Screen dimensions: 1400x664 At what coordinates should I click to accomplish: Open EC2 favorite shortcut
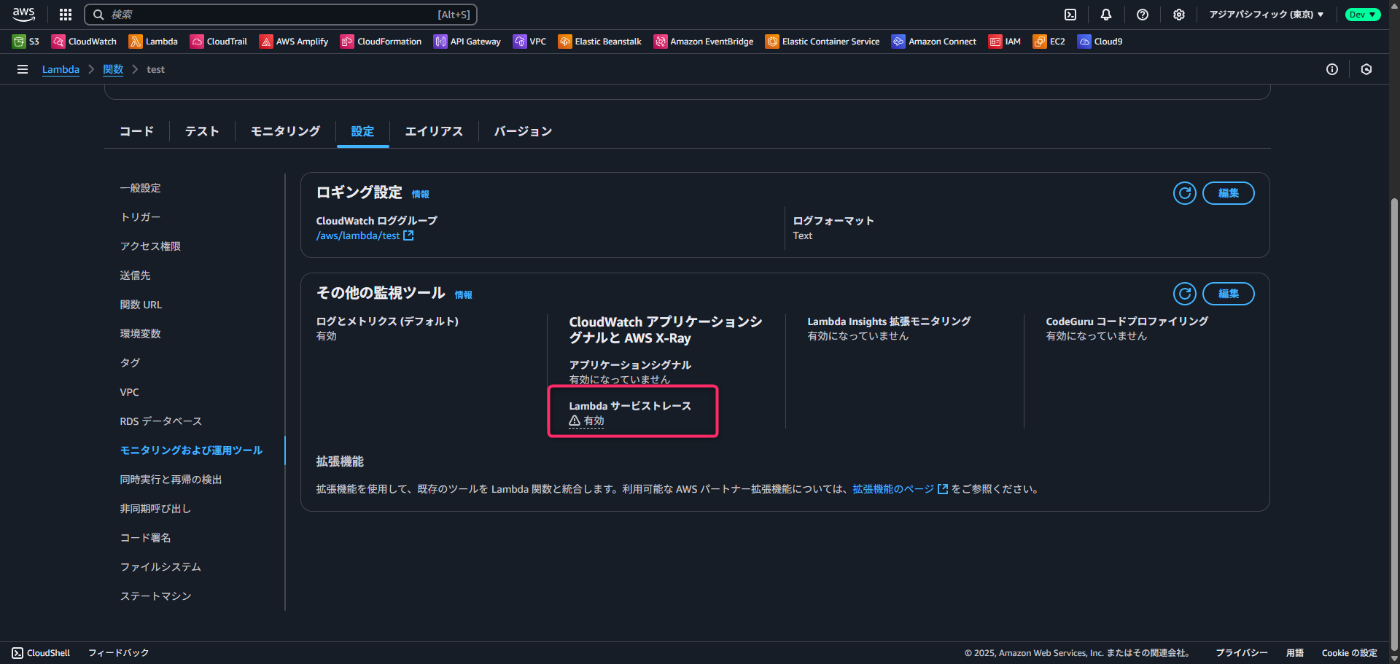1049,42
